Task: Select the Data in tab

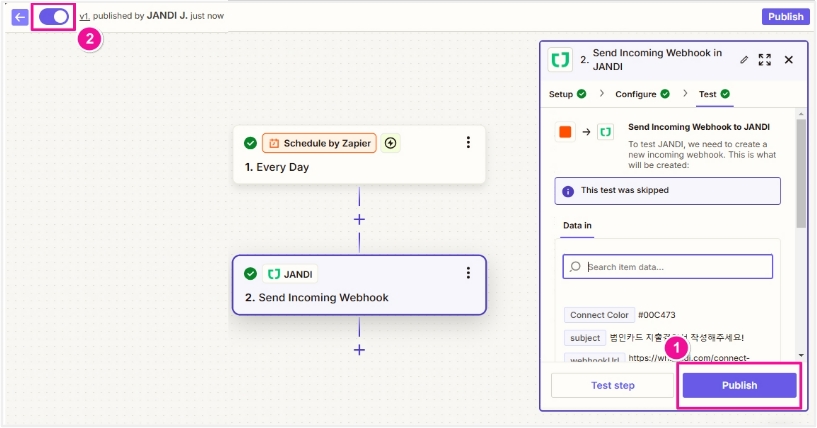Action: [577, 226]
